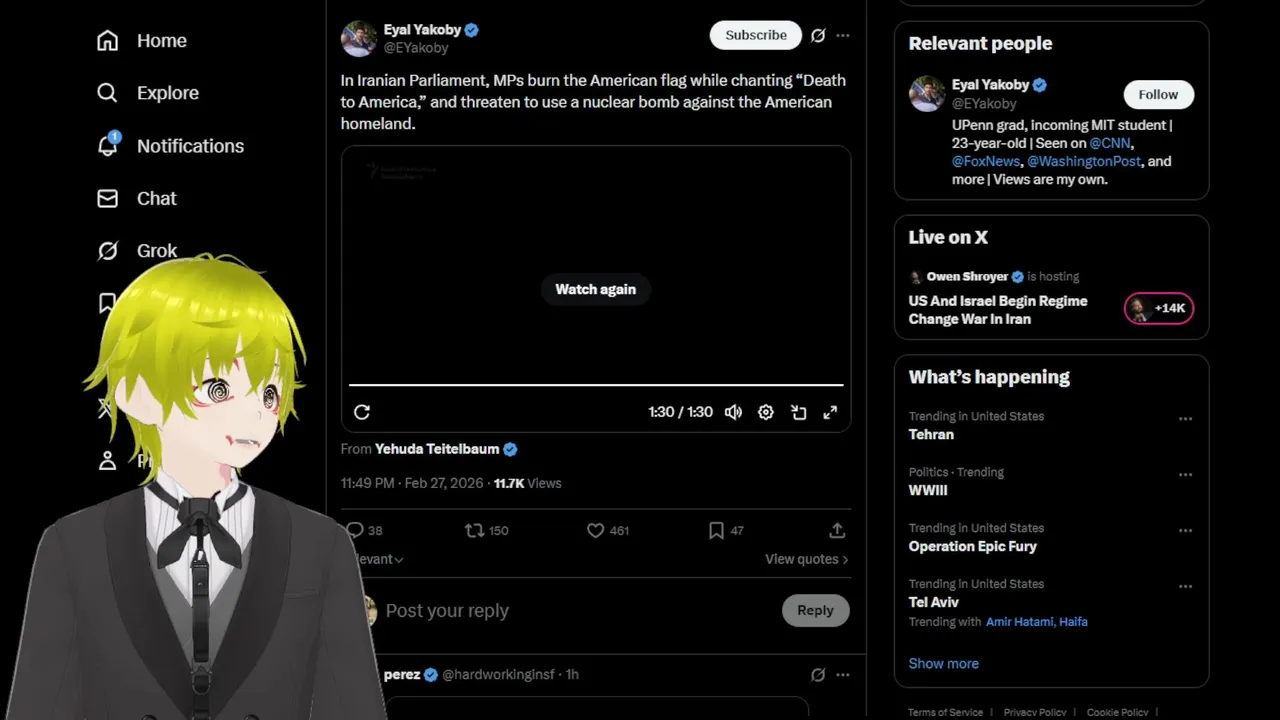This screenshot has height=720, width=1280.
Task: Mute the video with speaker icon
Action: [x=733, y=412]
